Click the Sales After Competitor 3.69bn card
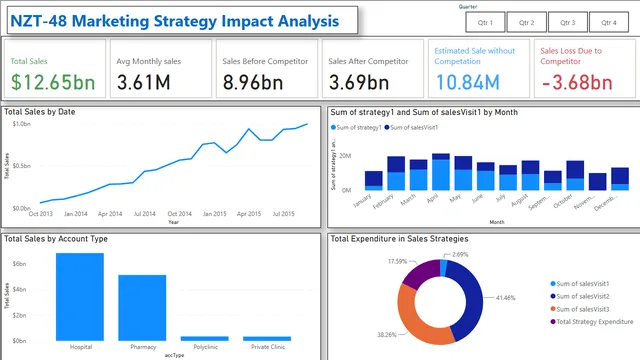Image resolution: width=640 pixels, height=360 pixels. (373, 69)
